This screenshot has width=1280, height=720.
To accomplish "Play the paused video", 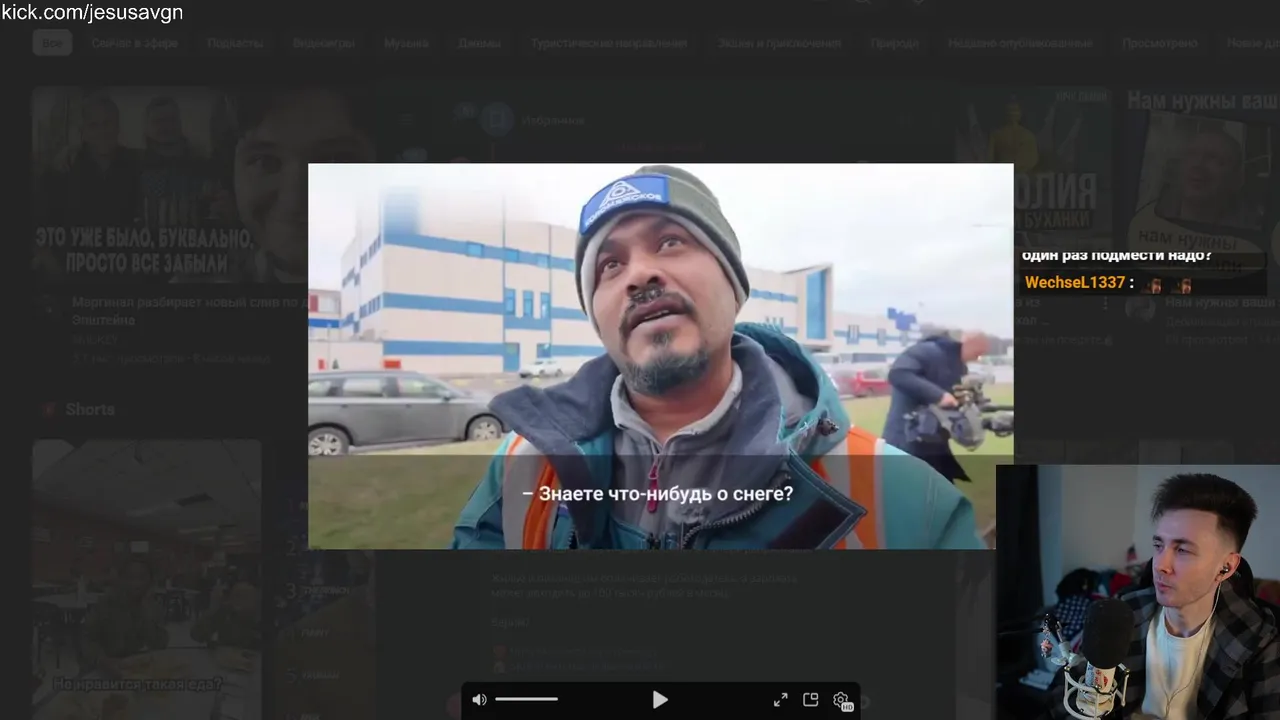I will (660, 700).
